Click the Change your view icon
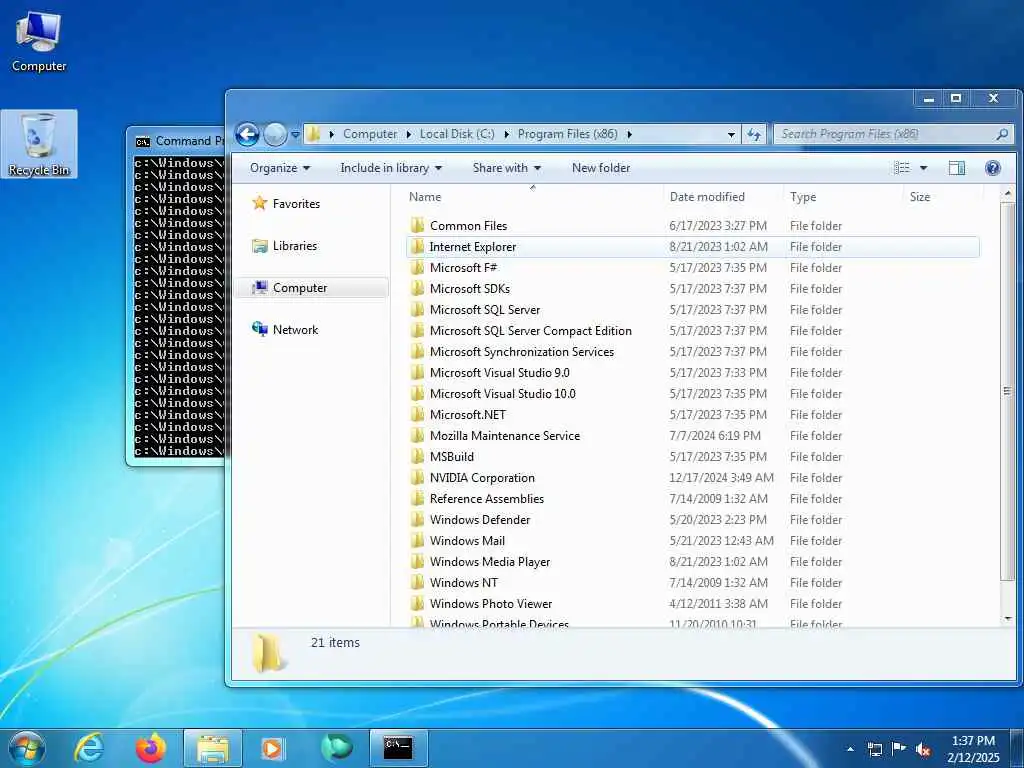This screenshot has width=1024, height=768. point(902,168)
